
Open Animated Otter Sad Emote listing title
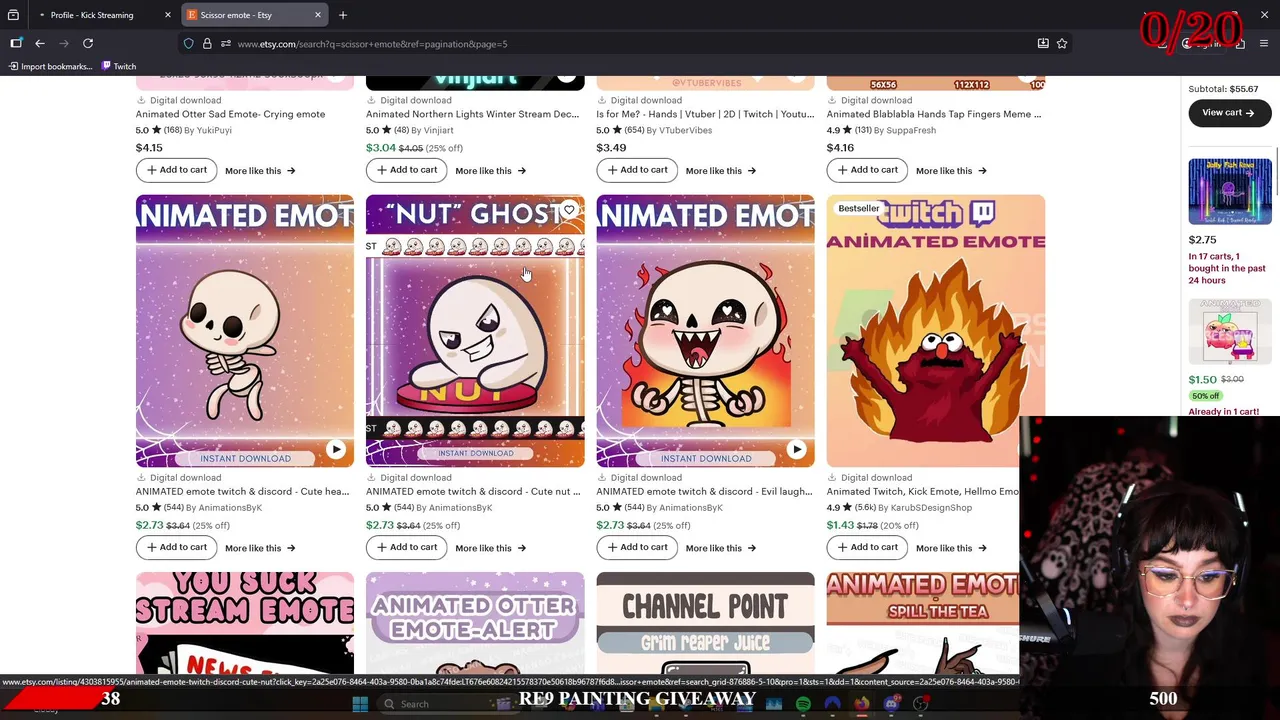click(230, 114)
